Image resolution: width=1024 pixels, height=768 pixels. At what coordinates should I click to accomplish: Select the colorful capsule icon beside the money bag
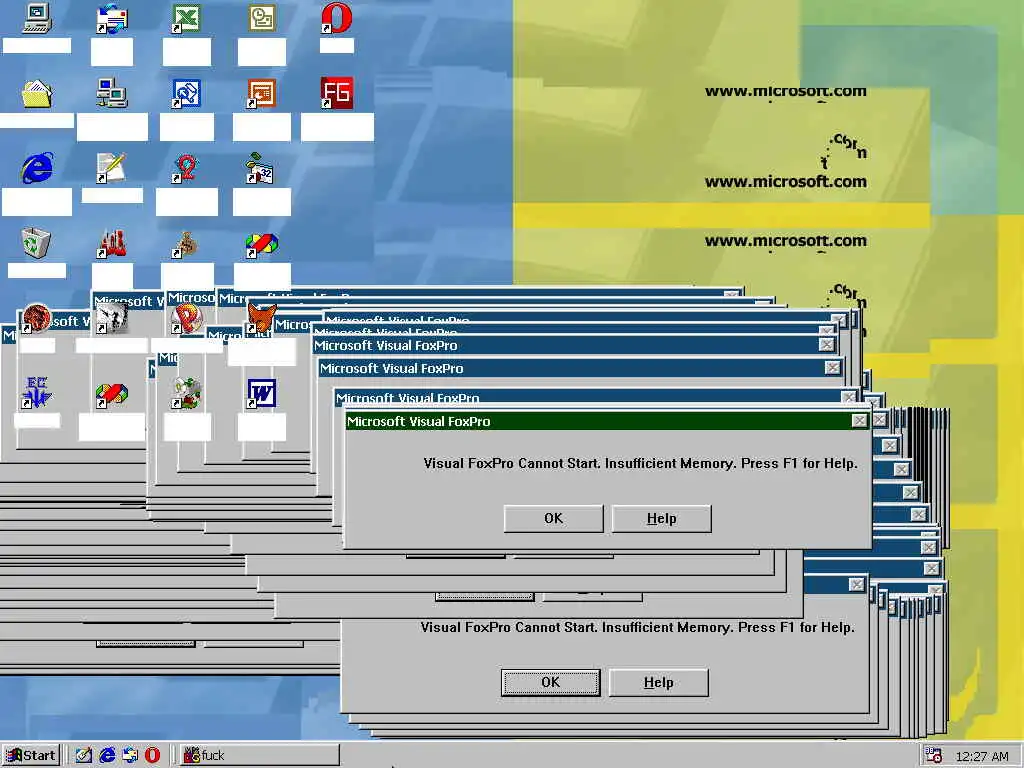pos(261,244)
